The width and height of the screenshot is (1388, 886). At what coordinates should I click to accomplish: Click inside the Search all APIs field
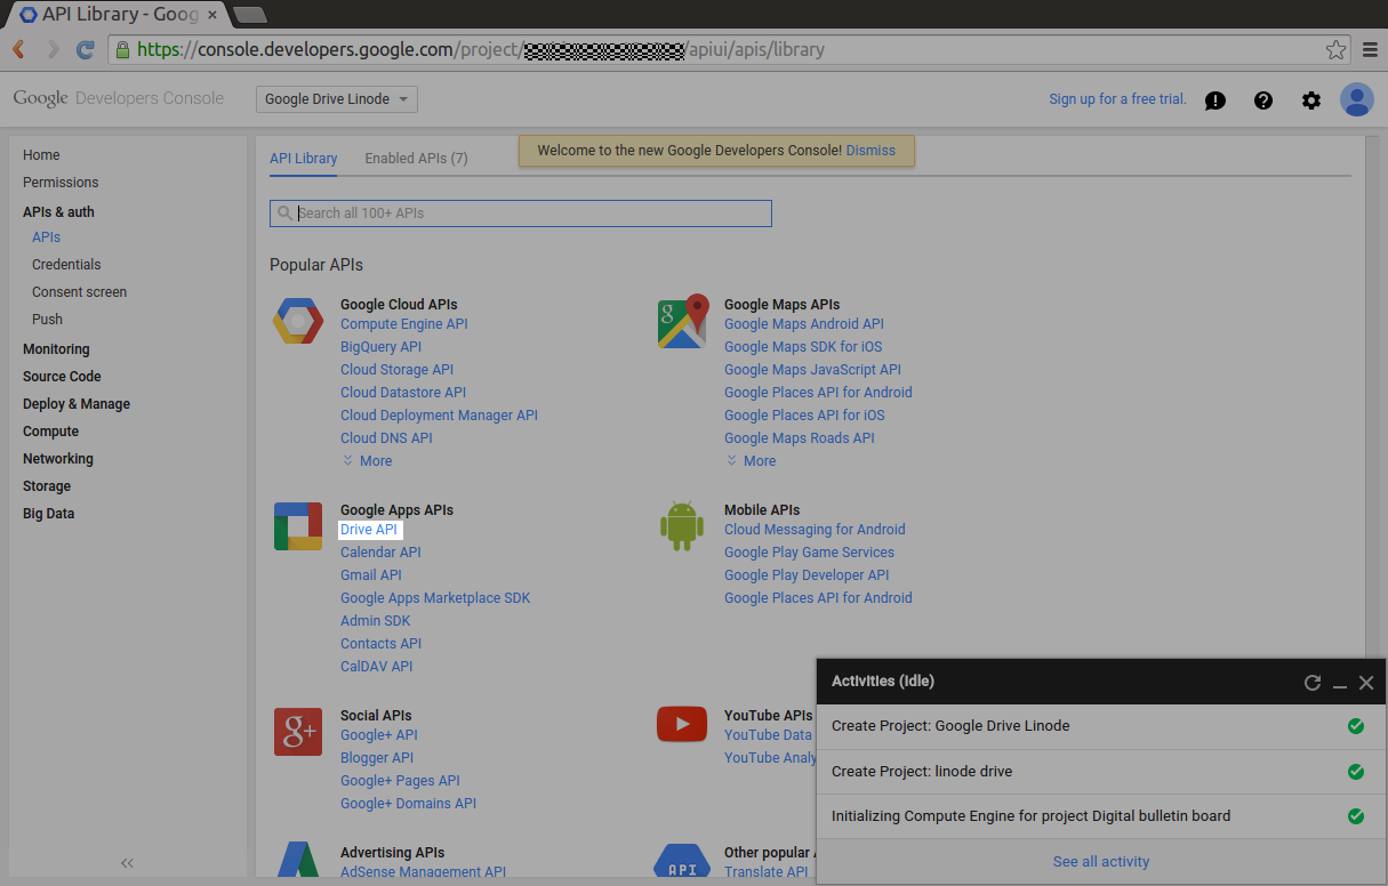pos(520,213)
